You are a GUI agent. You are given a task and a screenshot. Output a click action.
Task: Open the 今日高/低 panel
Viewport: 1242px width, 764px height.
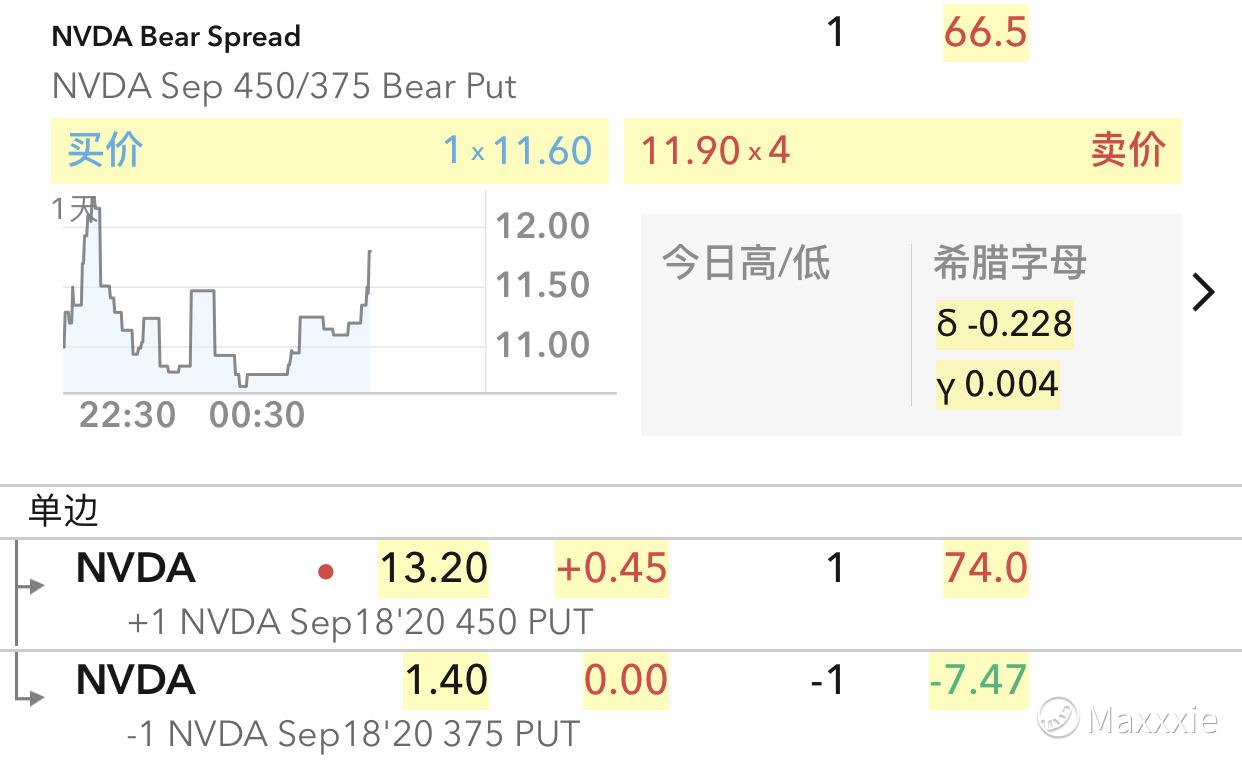pyautogui.click(x=746, y=264)
